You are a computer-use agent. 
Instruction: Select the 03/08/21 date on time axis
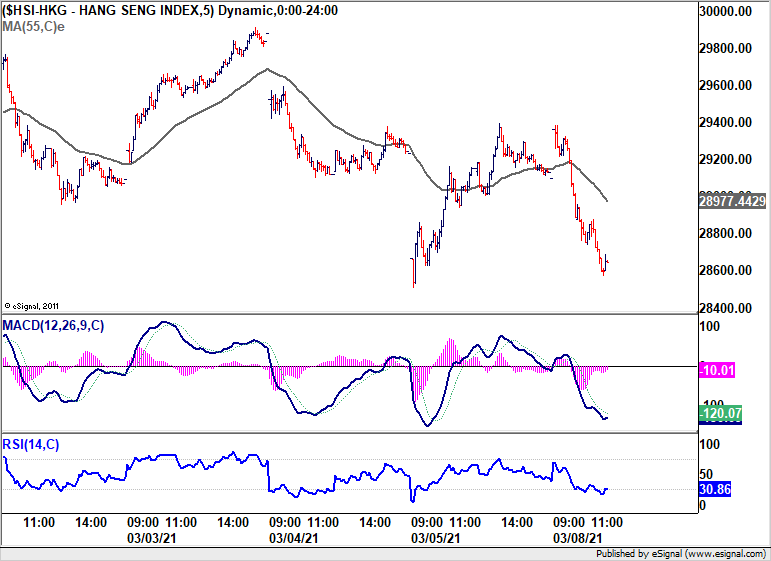(x=579, y=537)
